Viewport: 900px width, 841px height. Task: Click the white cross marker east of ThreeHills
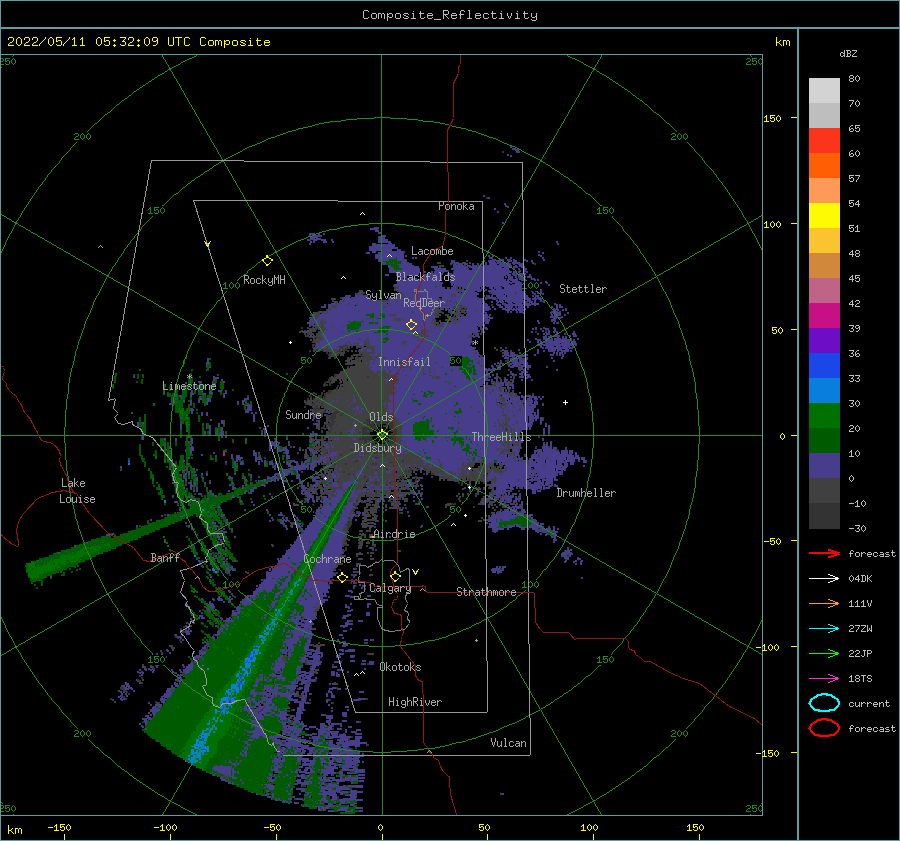coord(565,402)
